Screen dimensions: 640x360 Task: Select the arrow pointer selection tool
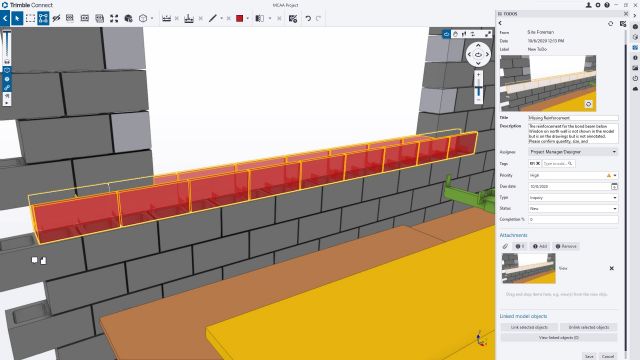[17, 18]
